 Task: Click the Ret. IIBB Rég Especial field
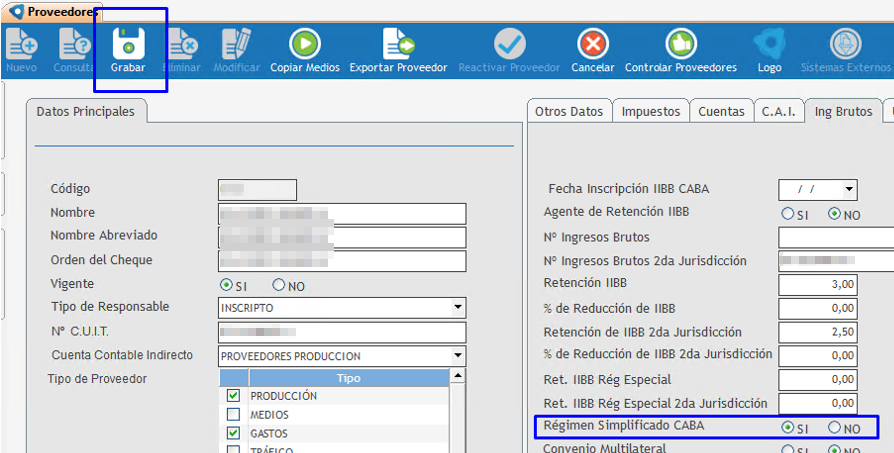(818, 379)
